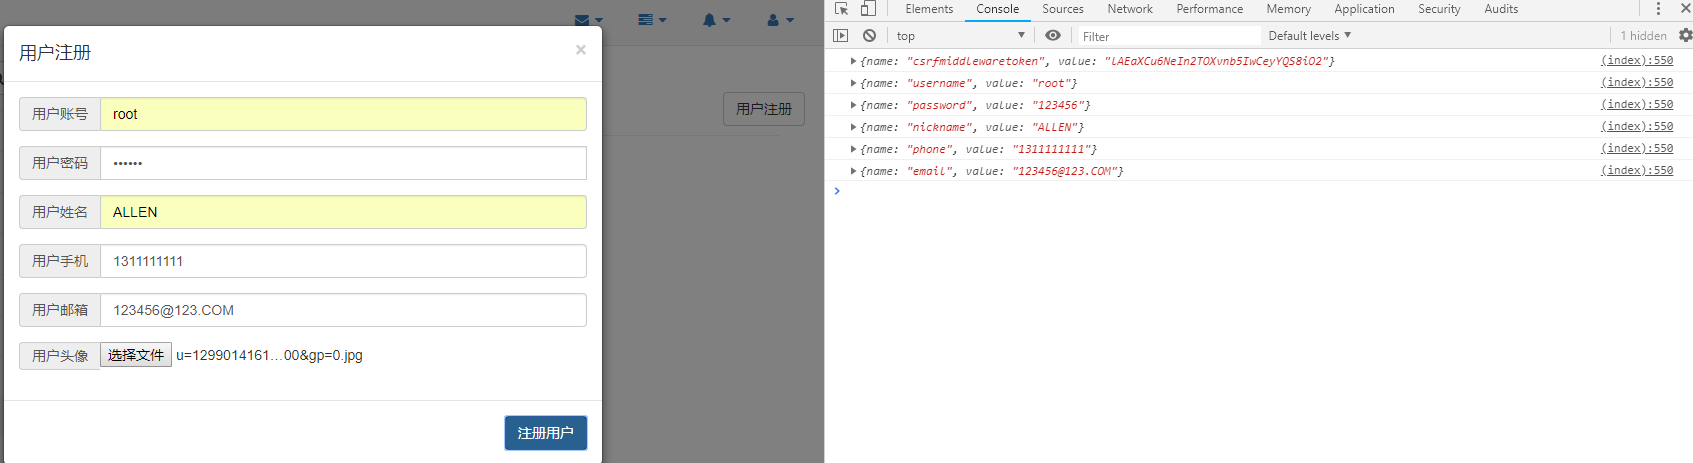Switch to the Application tab

(x=1364, y=9)
